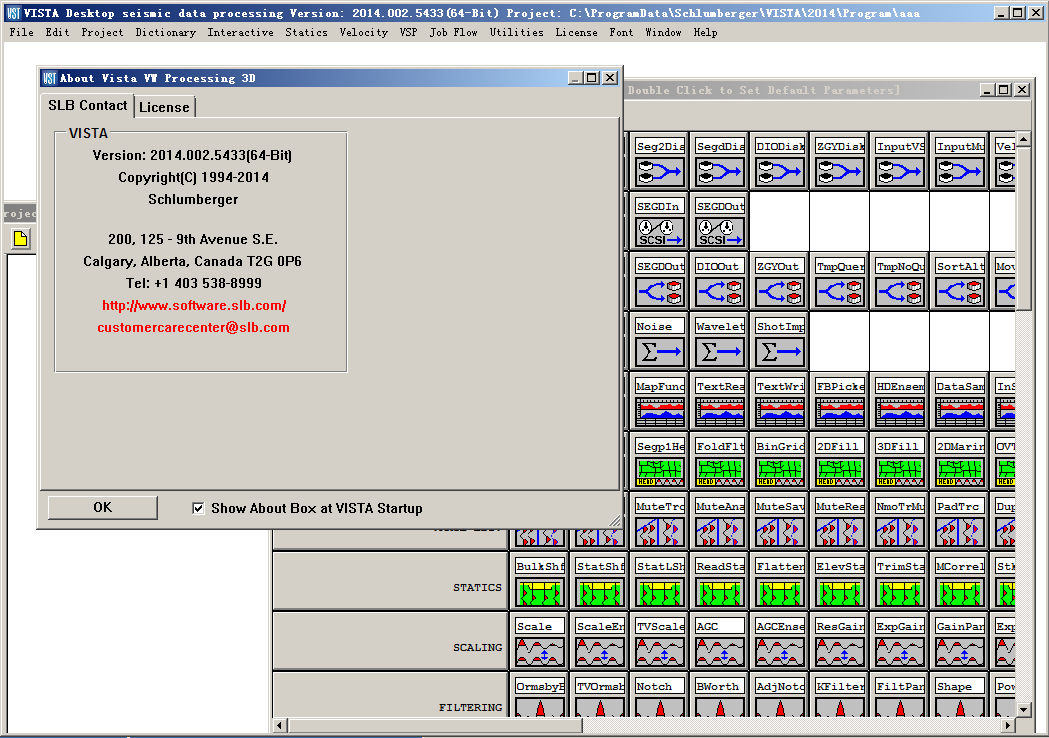The image size is (1049, 738).
Task: Select the Segp1Header module icon
Action: pyautogui.click(x=660, y=472)
